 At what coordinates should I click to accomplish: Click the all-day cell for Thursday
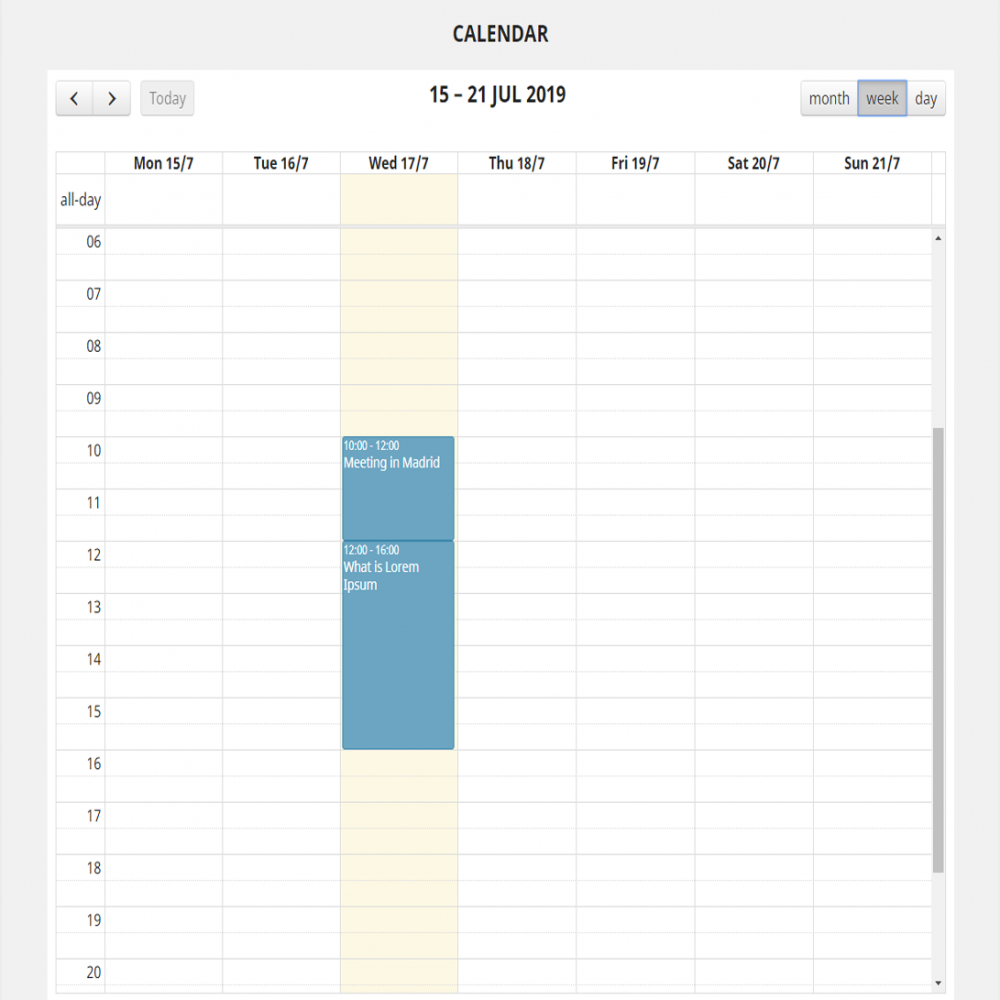[x=517, y=200]
